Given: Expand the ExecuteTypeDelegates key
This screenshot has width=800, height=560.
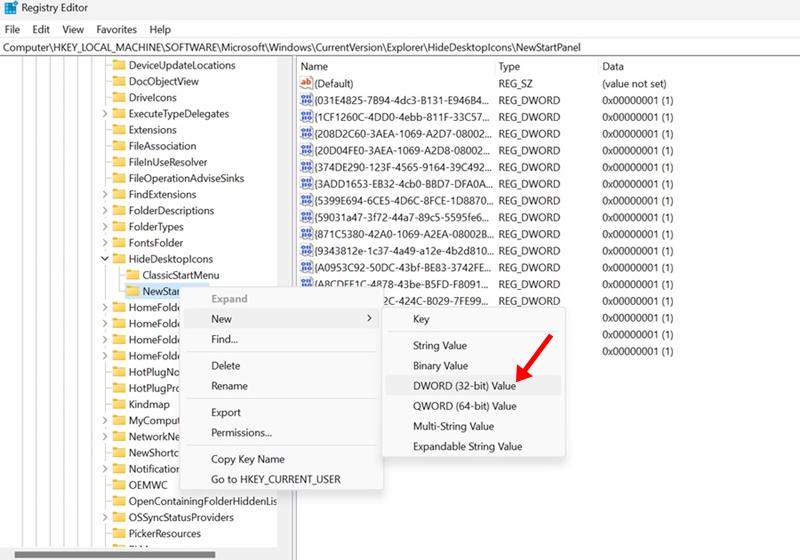Looking at the screenshot, I should tap(105, 113).
